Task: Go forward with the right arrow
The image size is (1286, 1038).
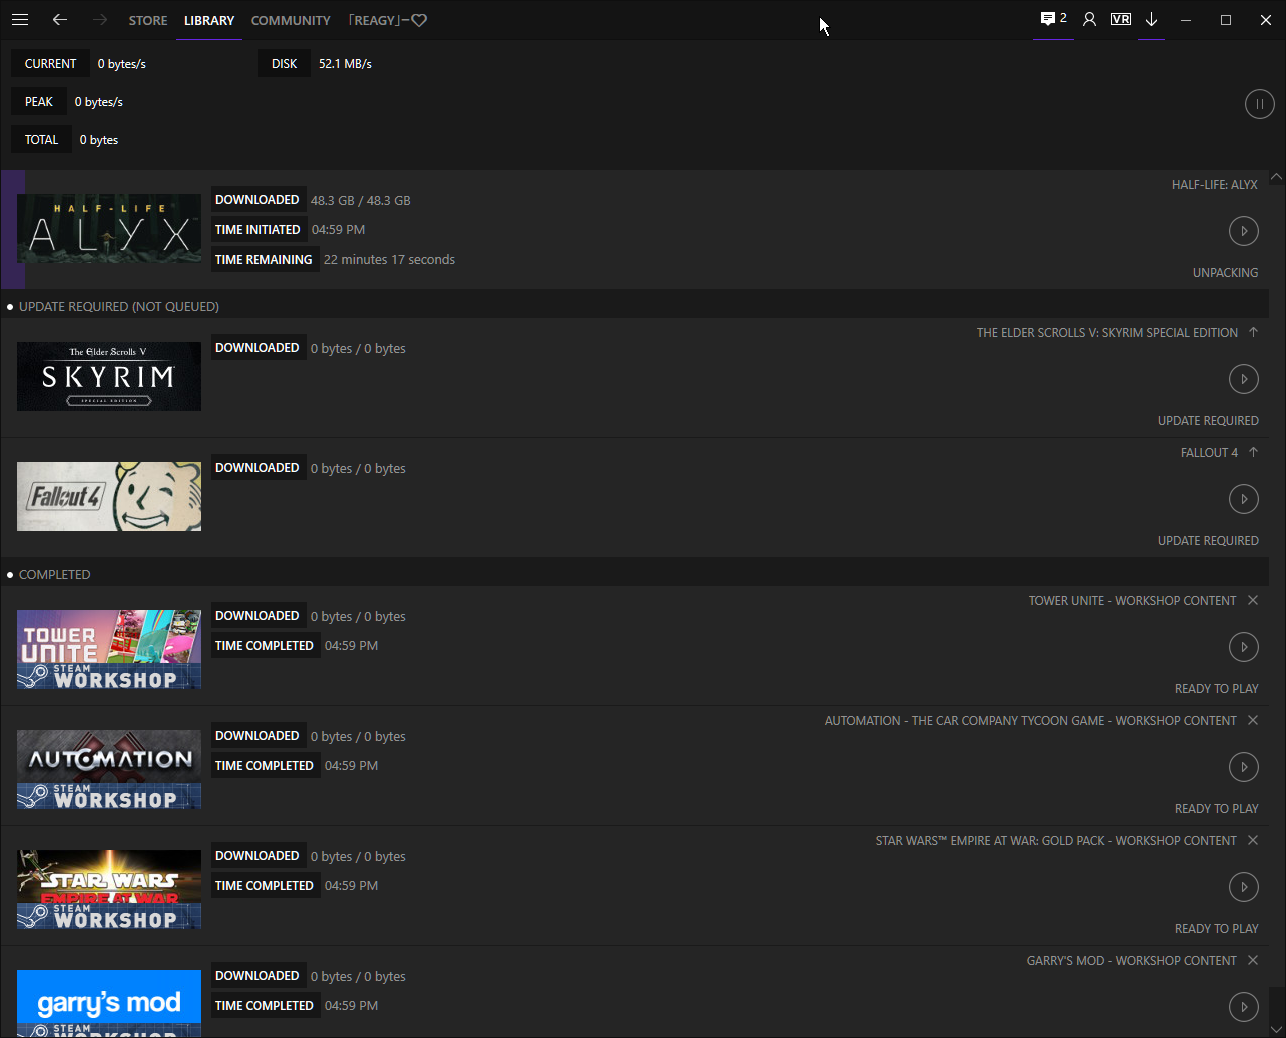Action: (99, 20)
